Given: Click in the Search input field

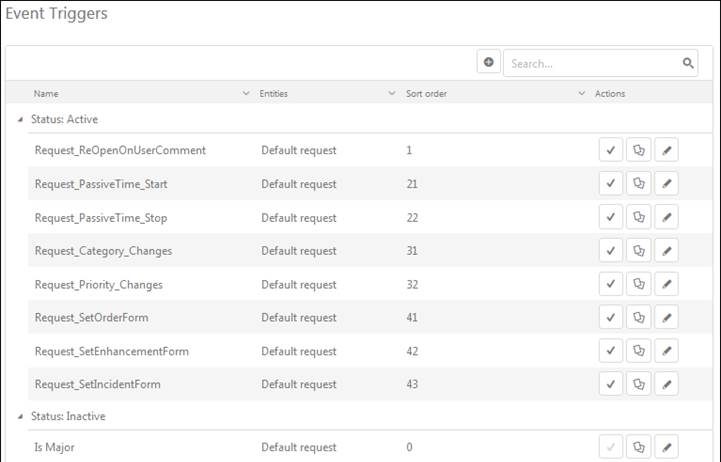Looking at the screenshot, I should pyautogui.click(x=592, y=63).
